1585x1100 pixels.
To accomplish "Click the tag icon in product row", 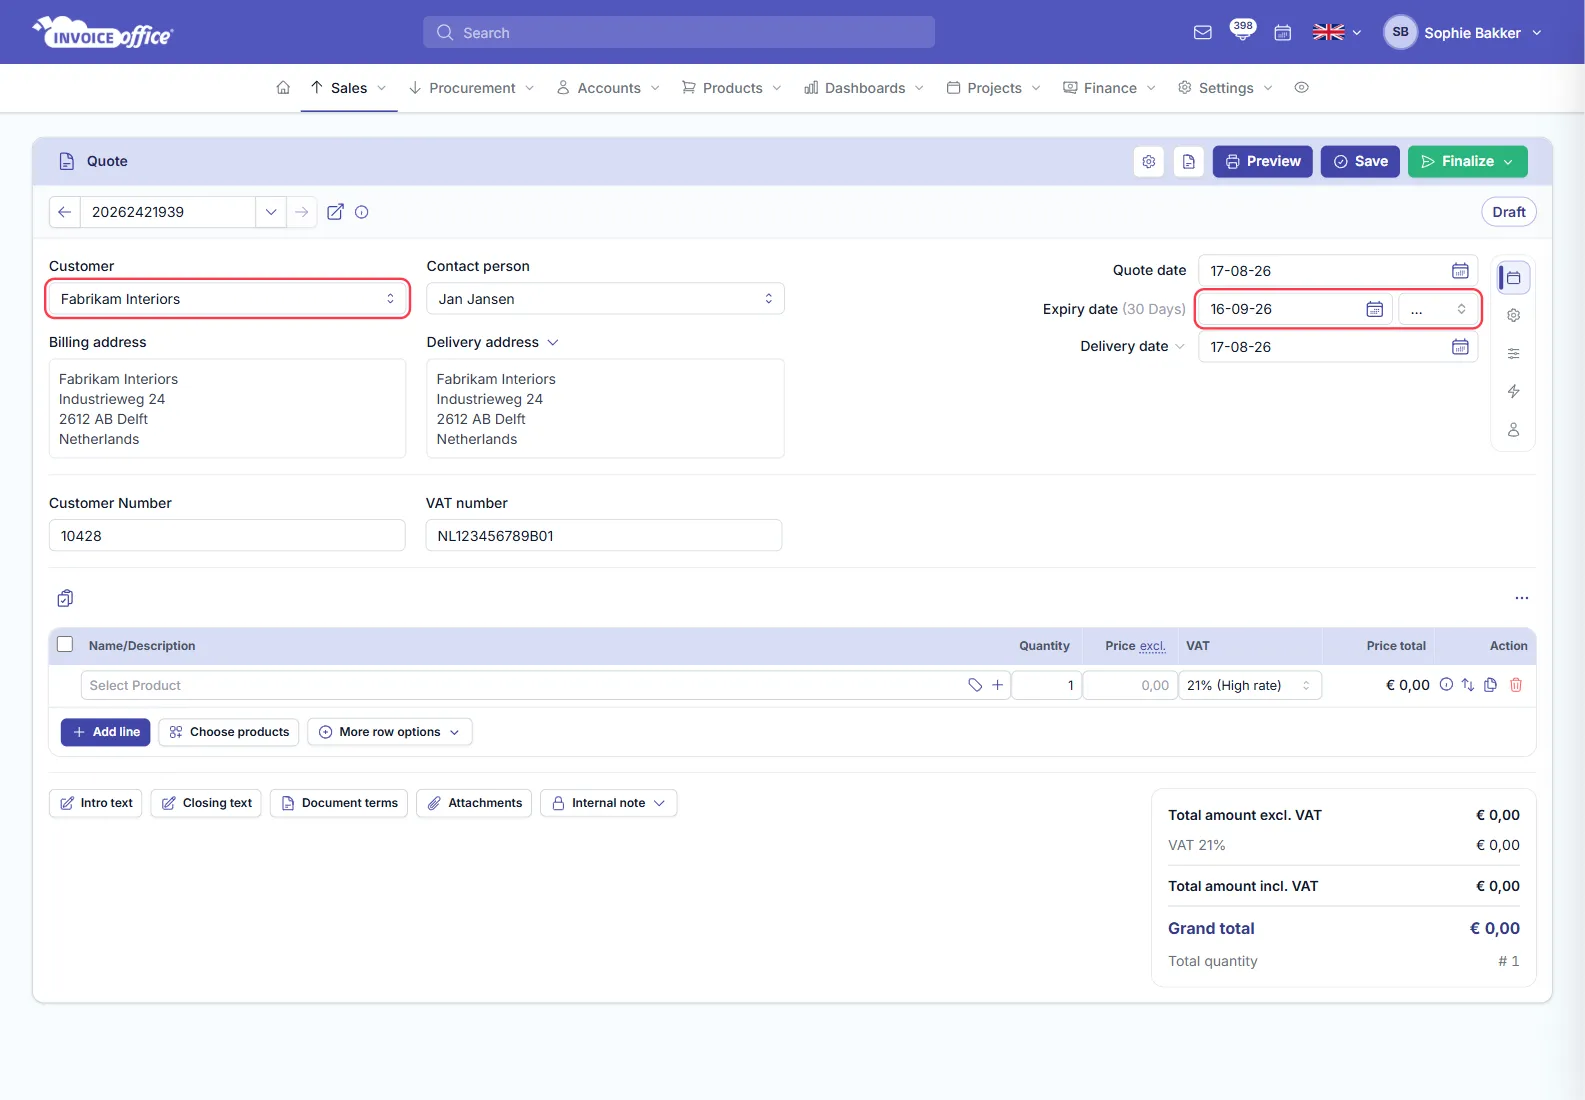I will [975, 685].
